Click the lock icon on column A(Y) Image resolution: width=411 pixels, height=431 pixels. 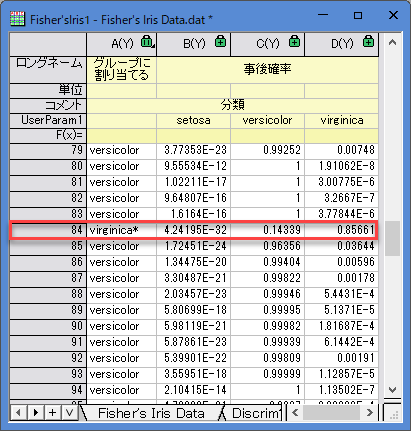point(146,42)
